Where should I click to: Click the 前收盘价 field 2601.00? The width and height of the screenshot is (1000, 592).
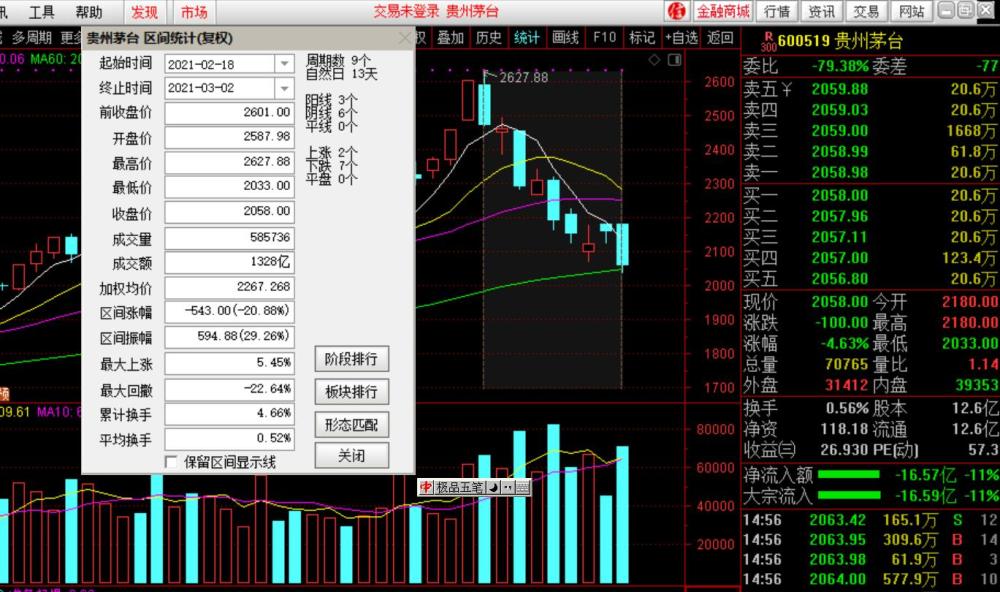[x=230, y=112]
